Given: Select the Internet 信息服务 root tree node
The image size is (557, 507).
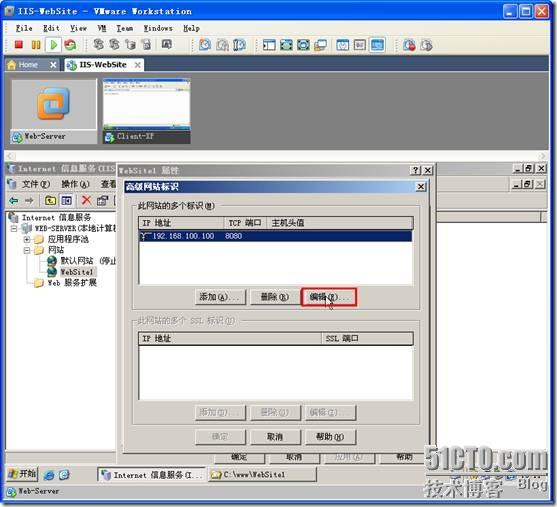Looking at the screenshot, I should [50, 217].
